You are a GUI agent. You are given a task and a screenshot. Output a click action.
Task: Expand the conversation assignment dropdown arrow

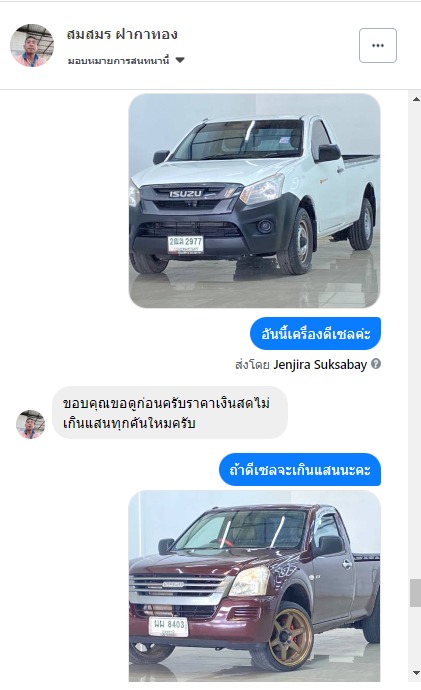(180, 60)
